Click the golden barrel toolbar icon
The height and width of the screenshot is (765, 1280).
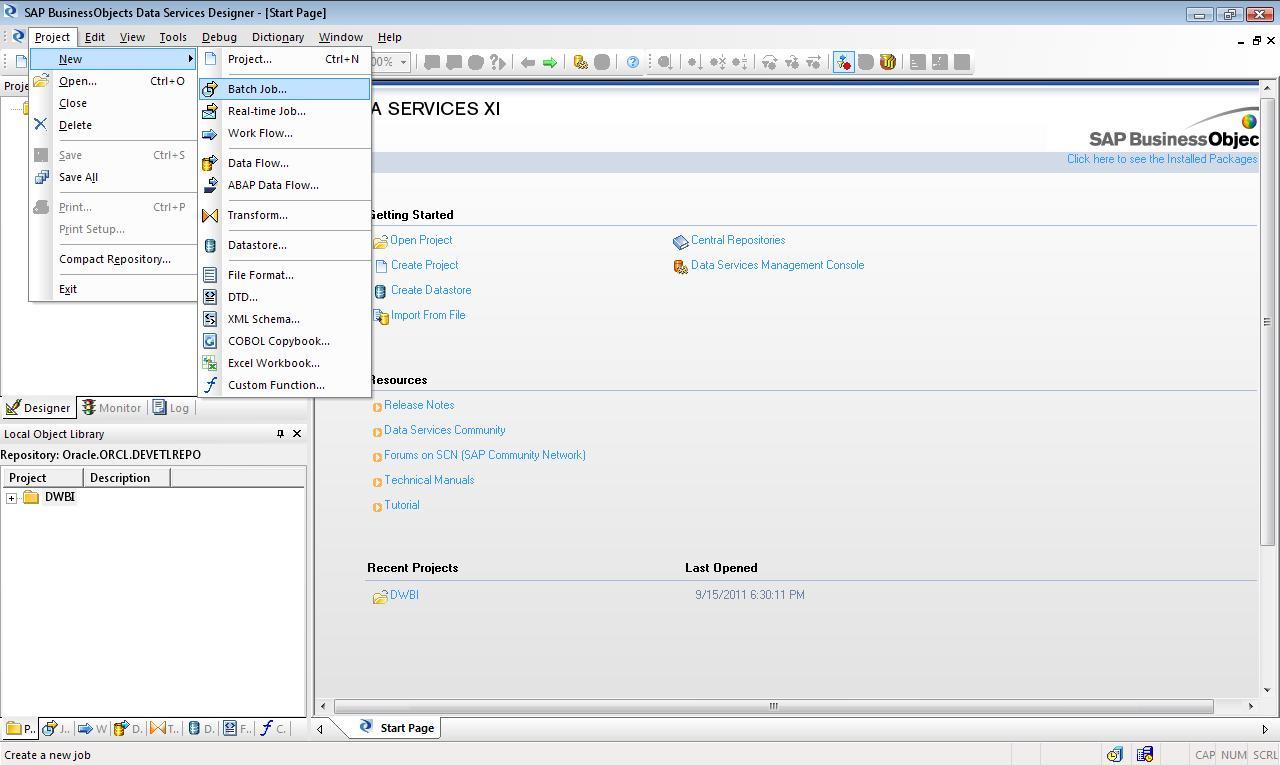(x=888, y=62)
